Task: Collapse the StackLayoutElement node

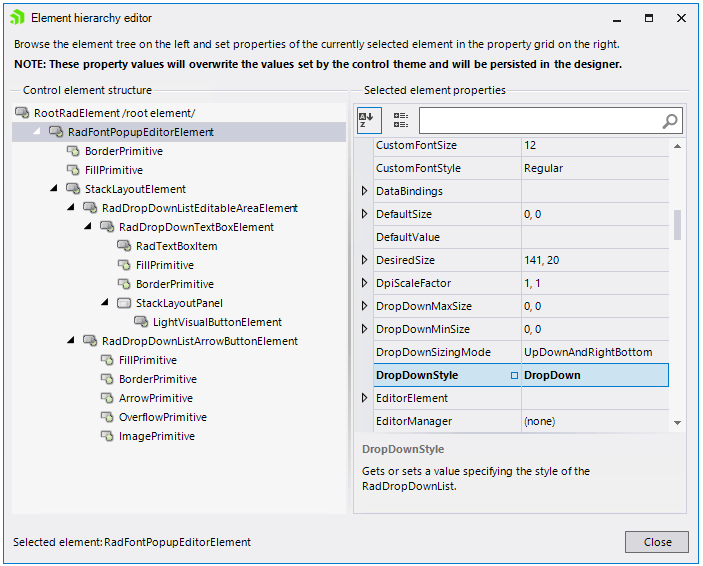Action: pyautogui.click(x=54, y=188)
